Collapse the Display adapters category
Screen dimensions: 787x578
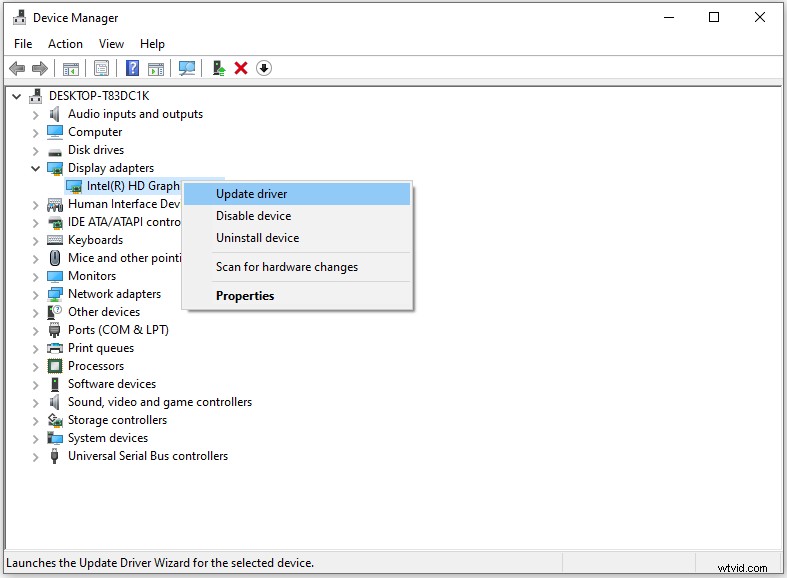pyautogui.click(x=35, y=168)
